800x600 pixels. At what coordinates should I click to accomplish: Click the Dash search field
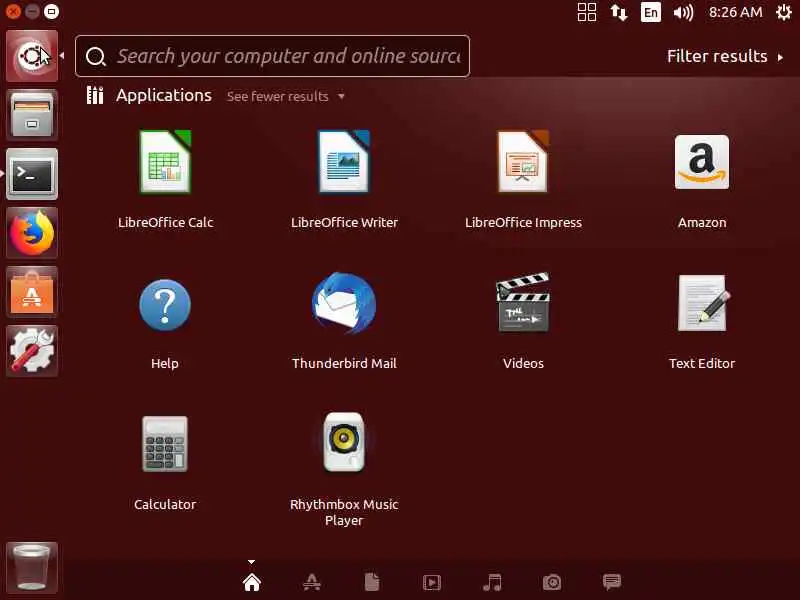click(272, 56)
